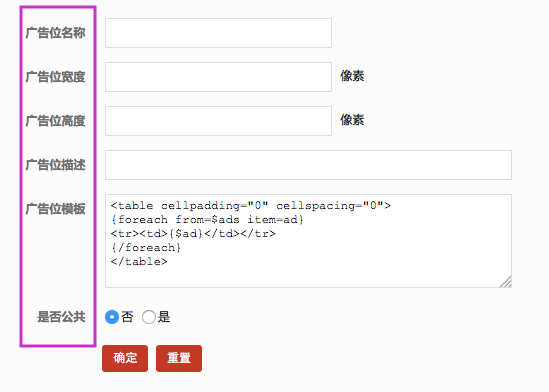Click inside the 广告位模板 textarea
Image resolution: width=549 pixels, height=392 pixels.
[308, 241]
